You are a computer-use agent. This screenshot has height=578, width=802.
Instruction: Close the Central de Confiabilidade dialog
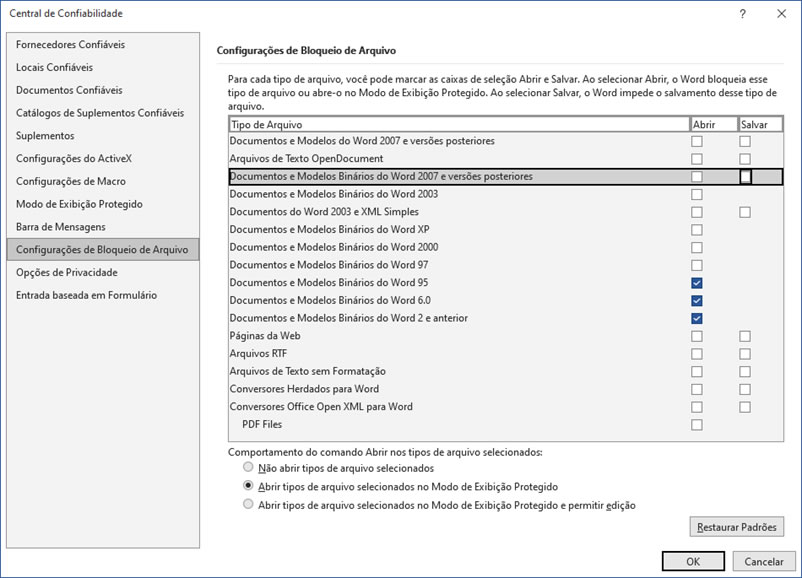[782, 14]
